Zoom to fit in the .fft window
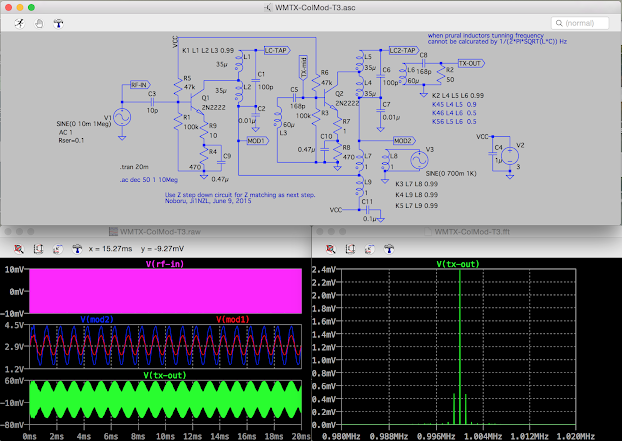This screenshot has width=622, height=441. (330, 249)
